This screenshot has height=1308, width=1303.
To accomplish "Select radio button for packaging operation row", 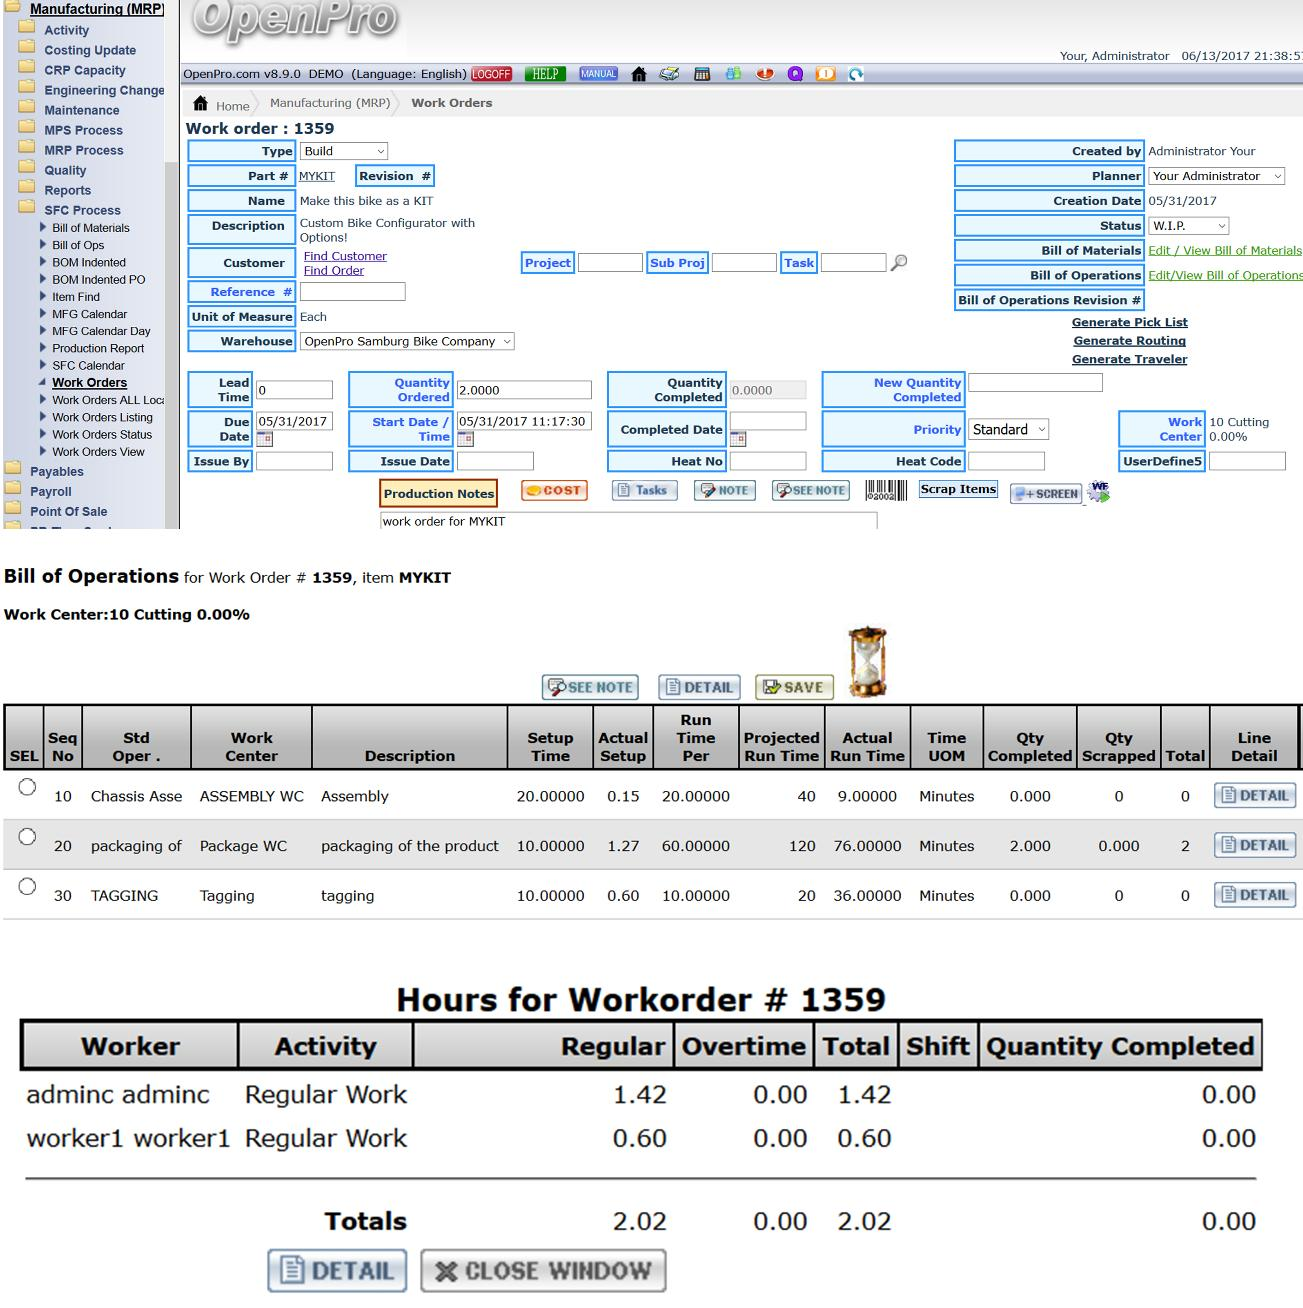I will [x=27, y=837].
